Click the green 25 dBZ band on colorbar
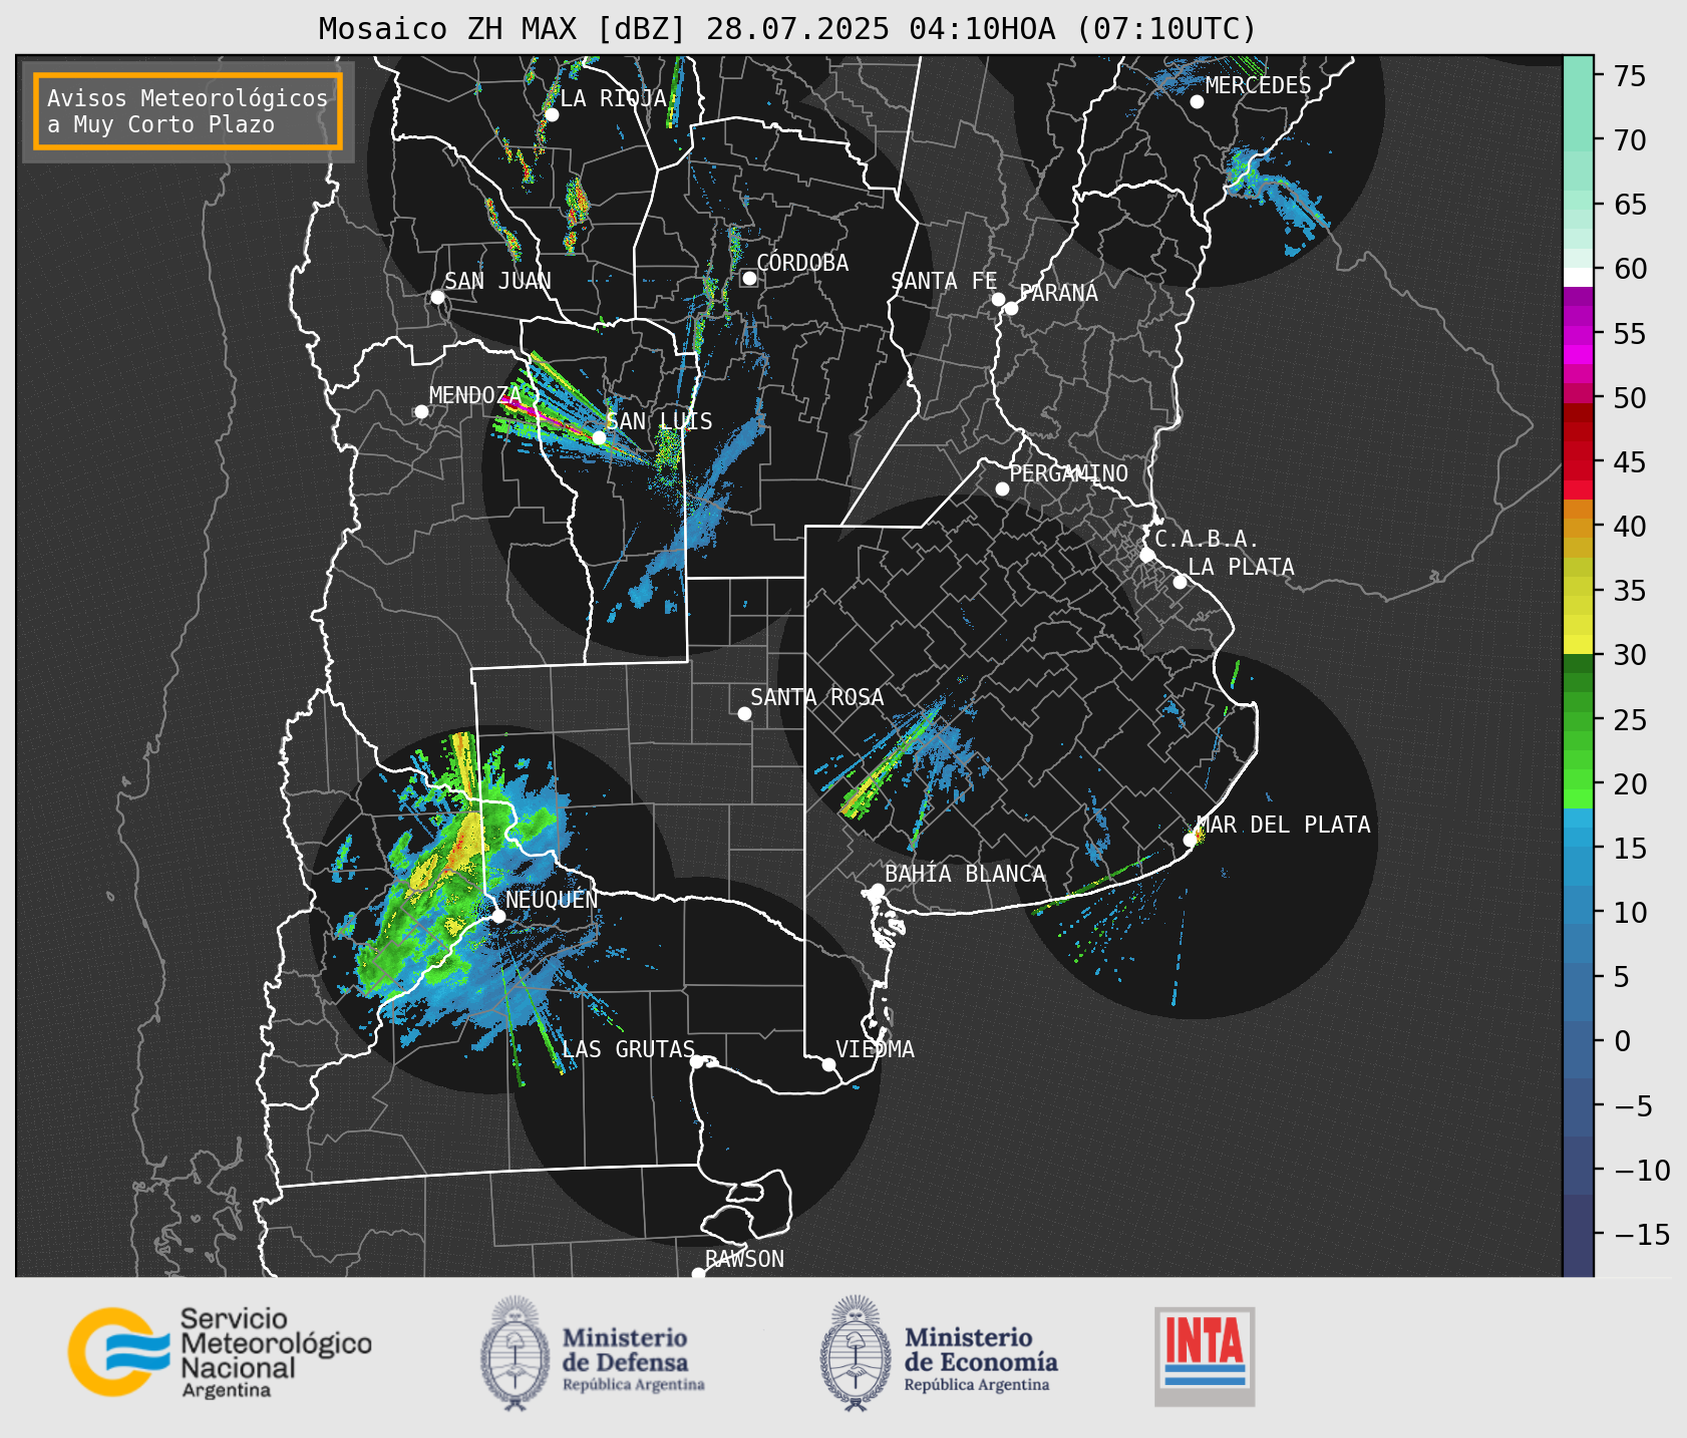 click(1578, 719)
